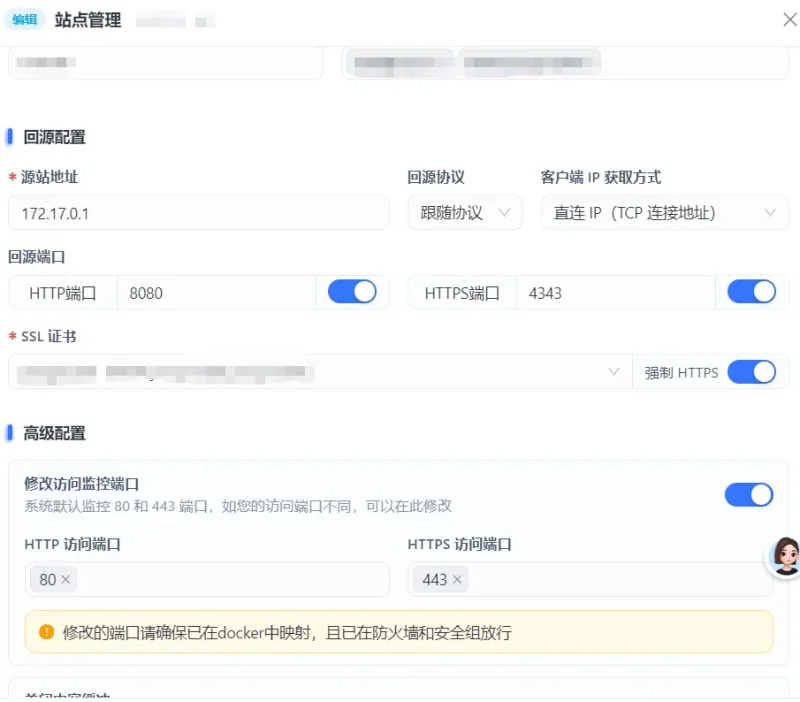Edit the HTTPS port value 4343

tap(616, 293)
